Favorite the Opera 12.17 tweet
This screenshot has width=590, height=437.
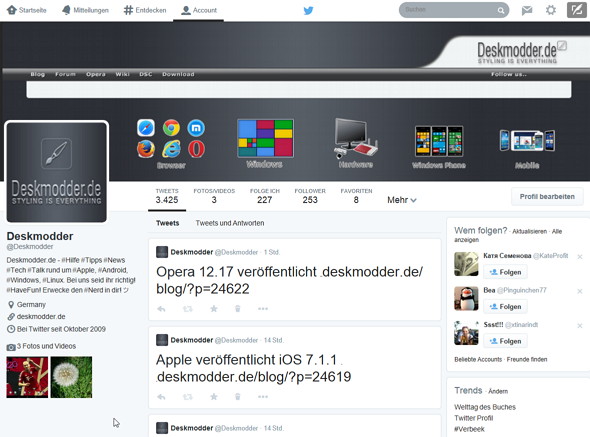pyautogui.click(x=214, y=309)
